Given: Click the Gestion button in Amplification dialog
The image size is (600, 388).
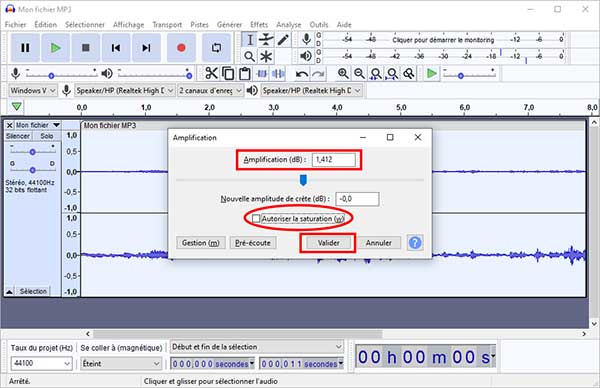Looking at the screenshot, I should click(201, 243).
